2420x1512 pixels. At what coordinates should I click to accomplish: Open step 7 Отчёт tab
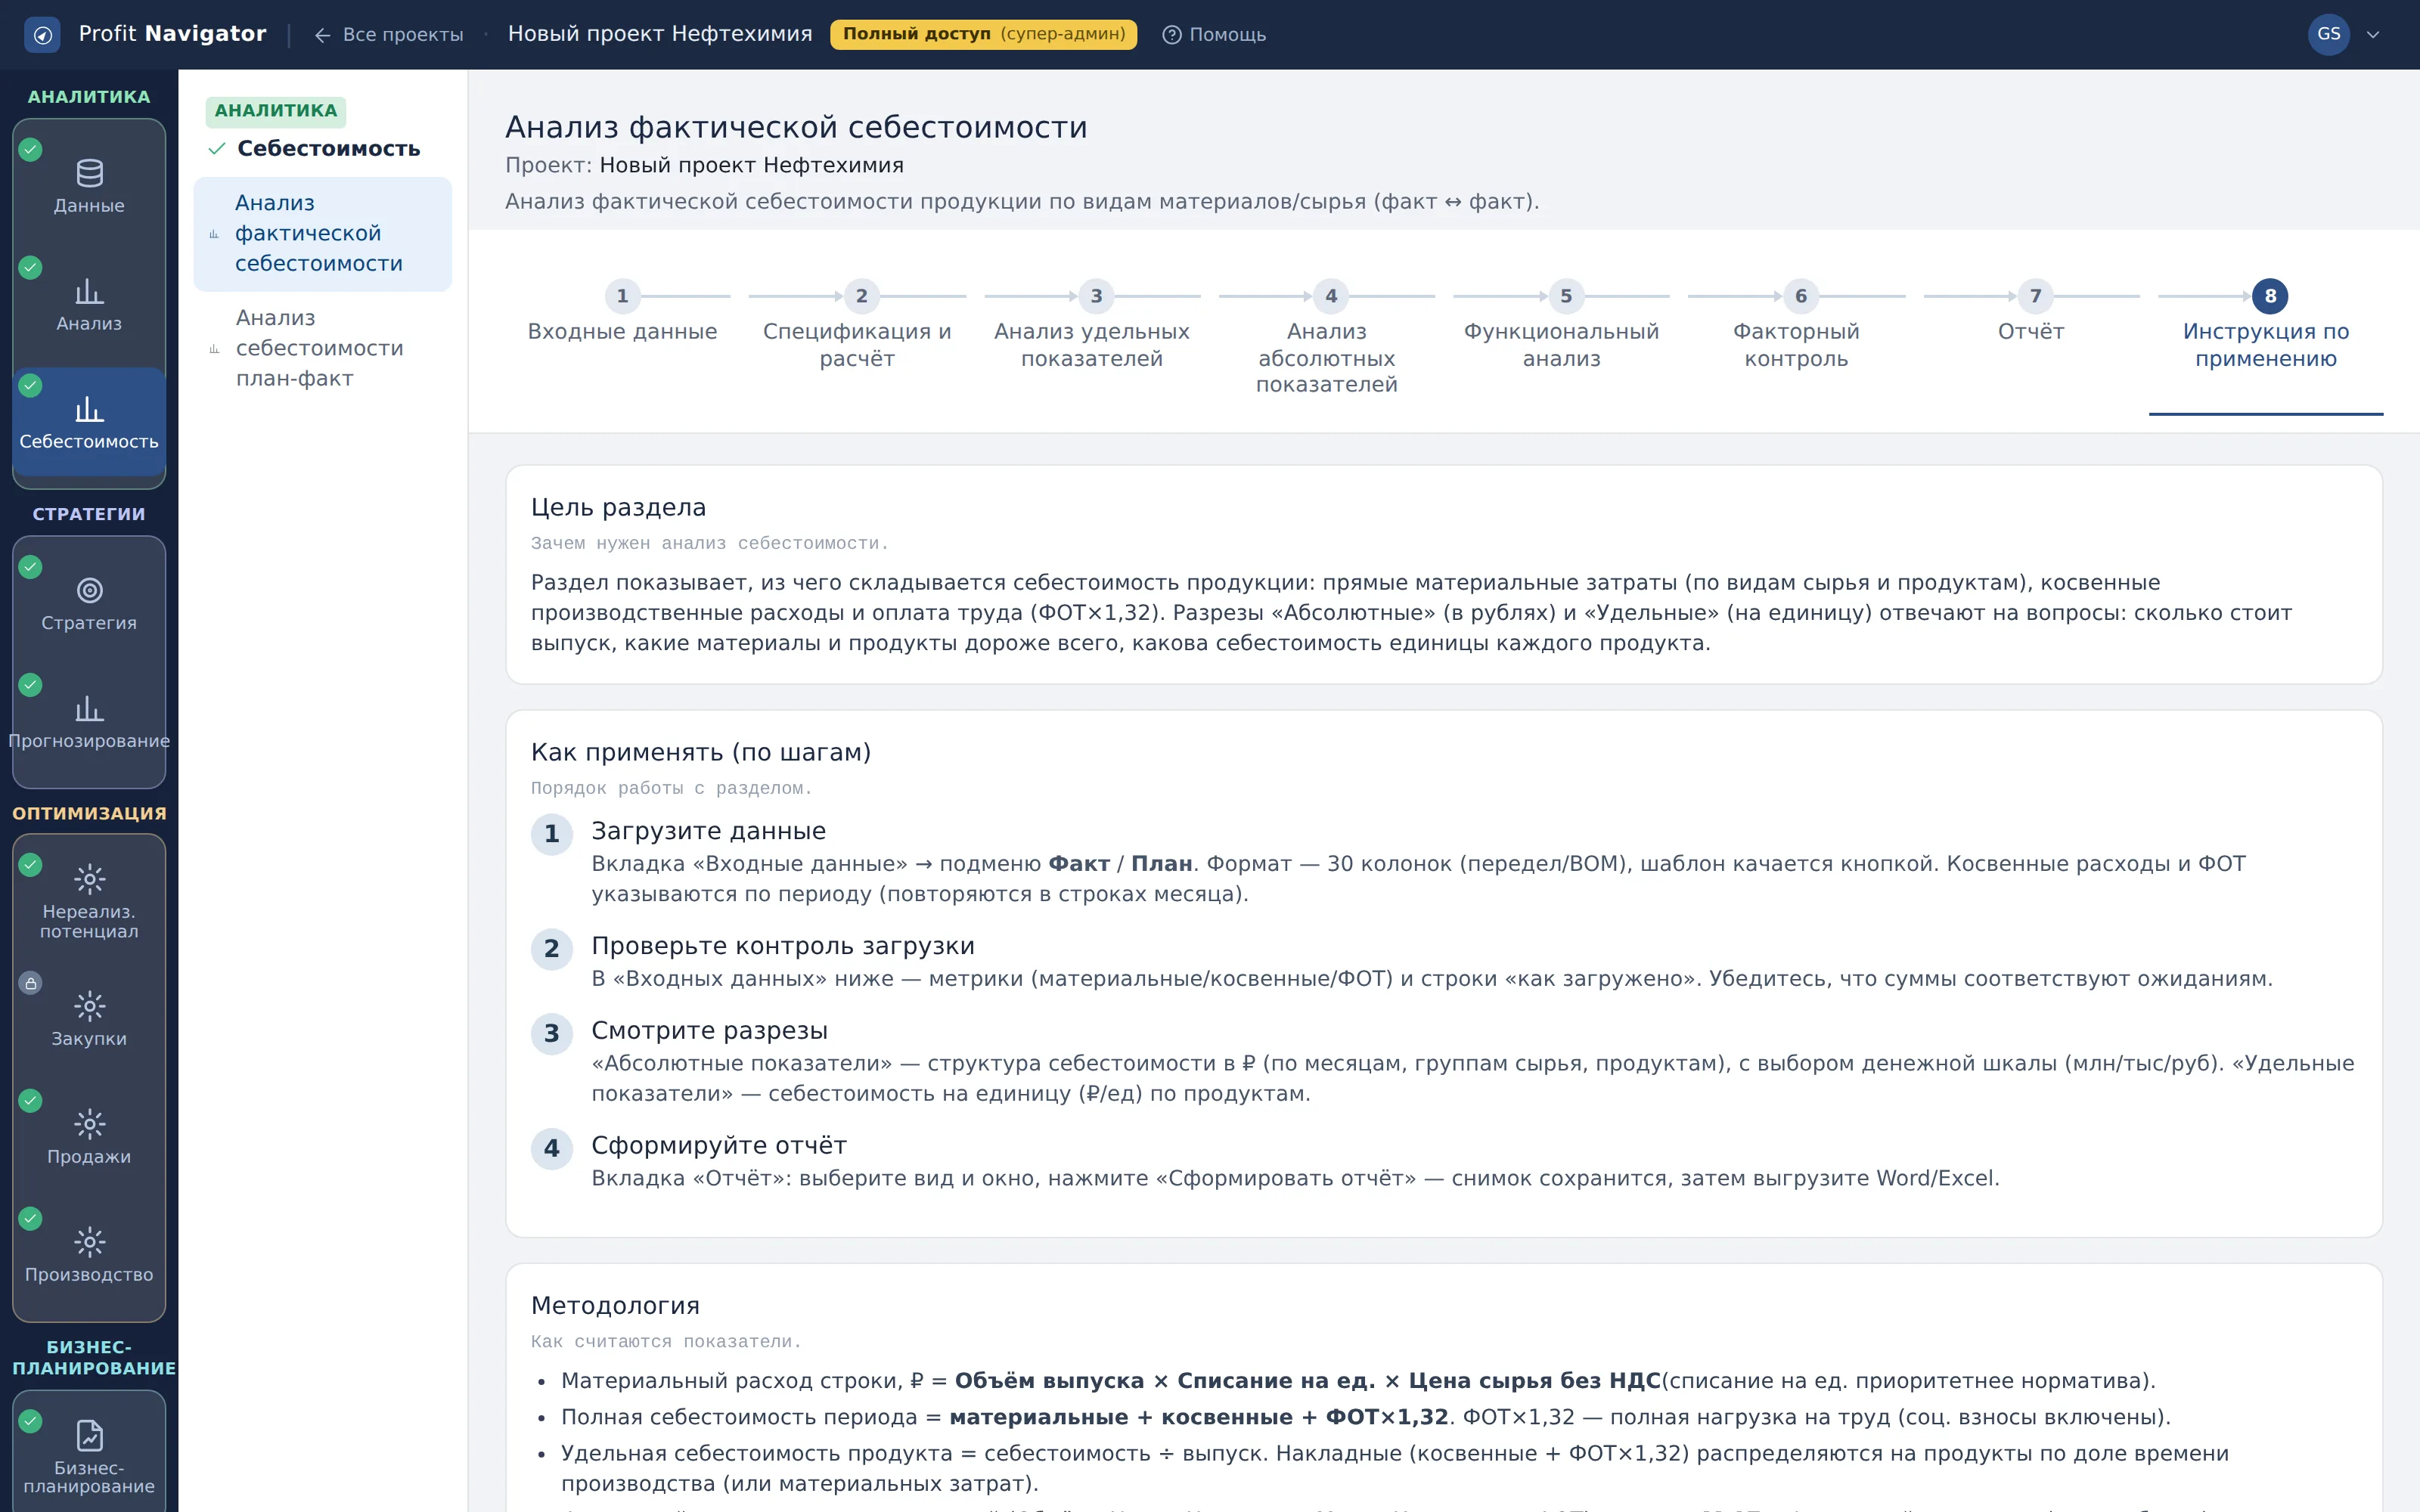pyautogui.click(x=2030, y=313)
